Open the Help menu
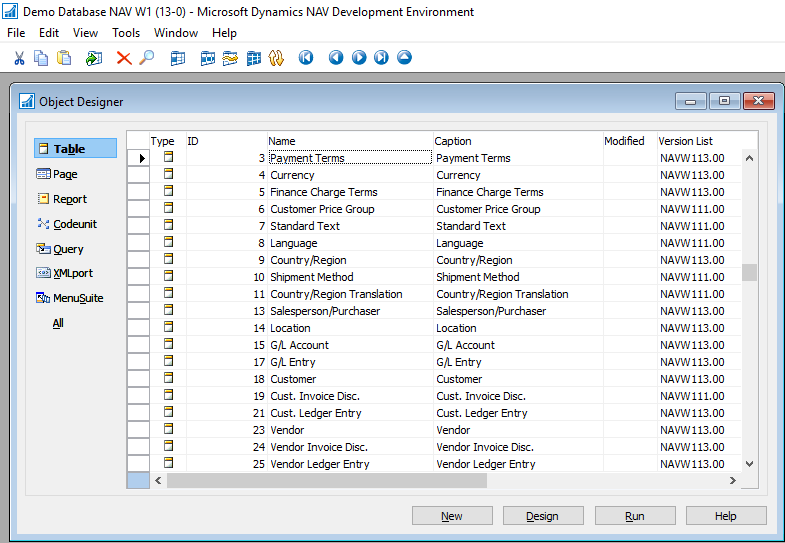 click(224, 33)
